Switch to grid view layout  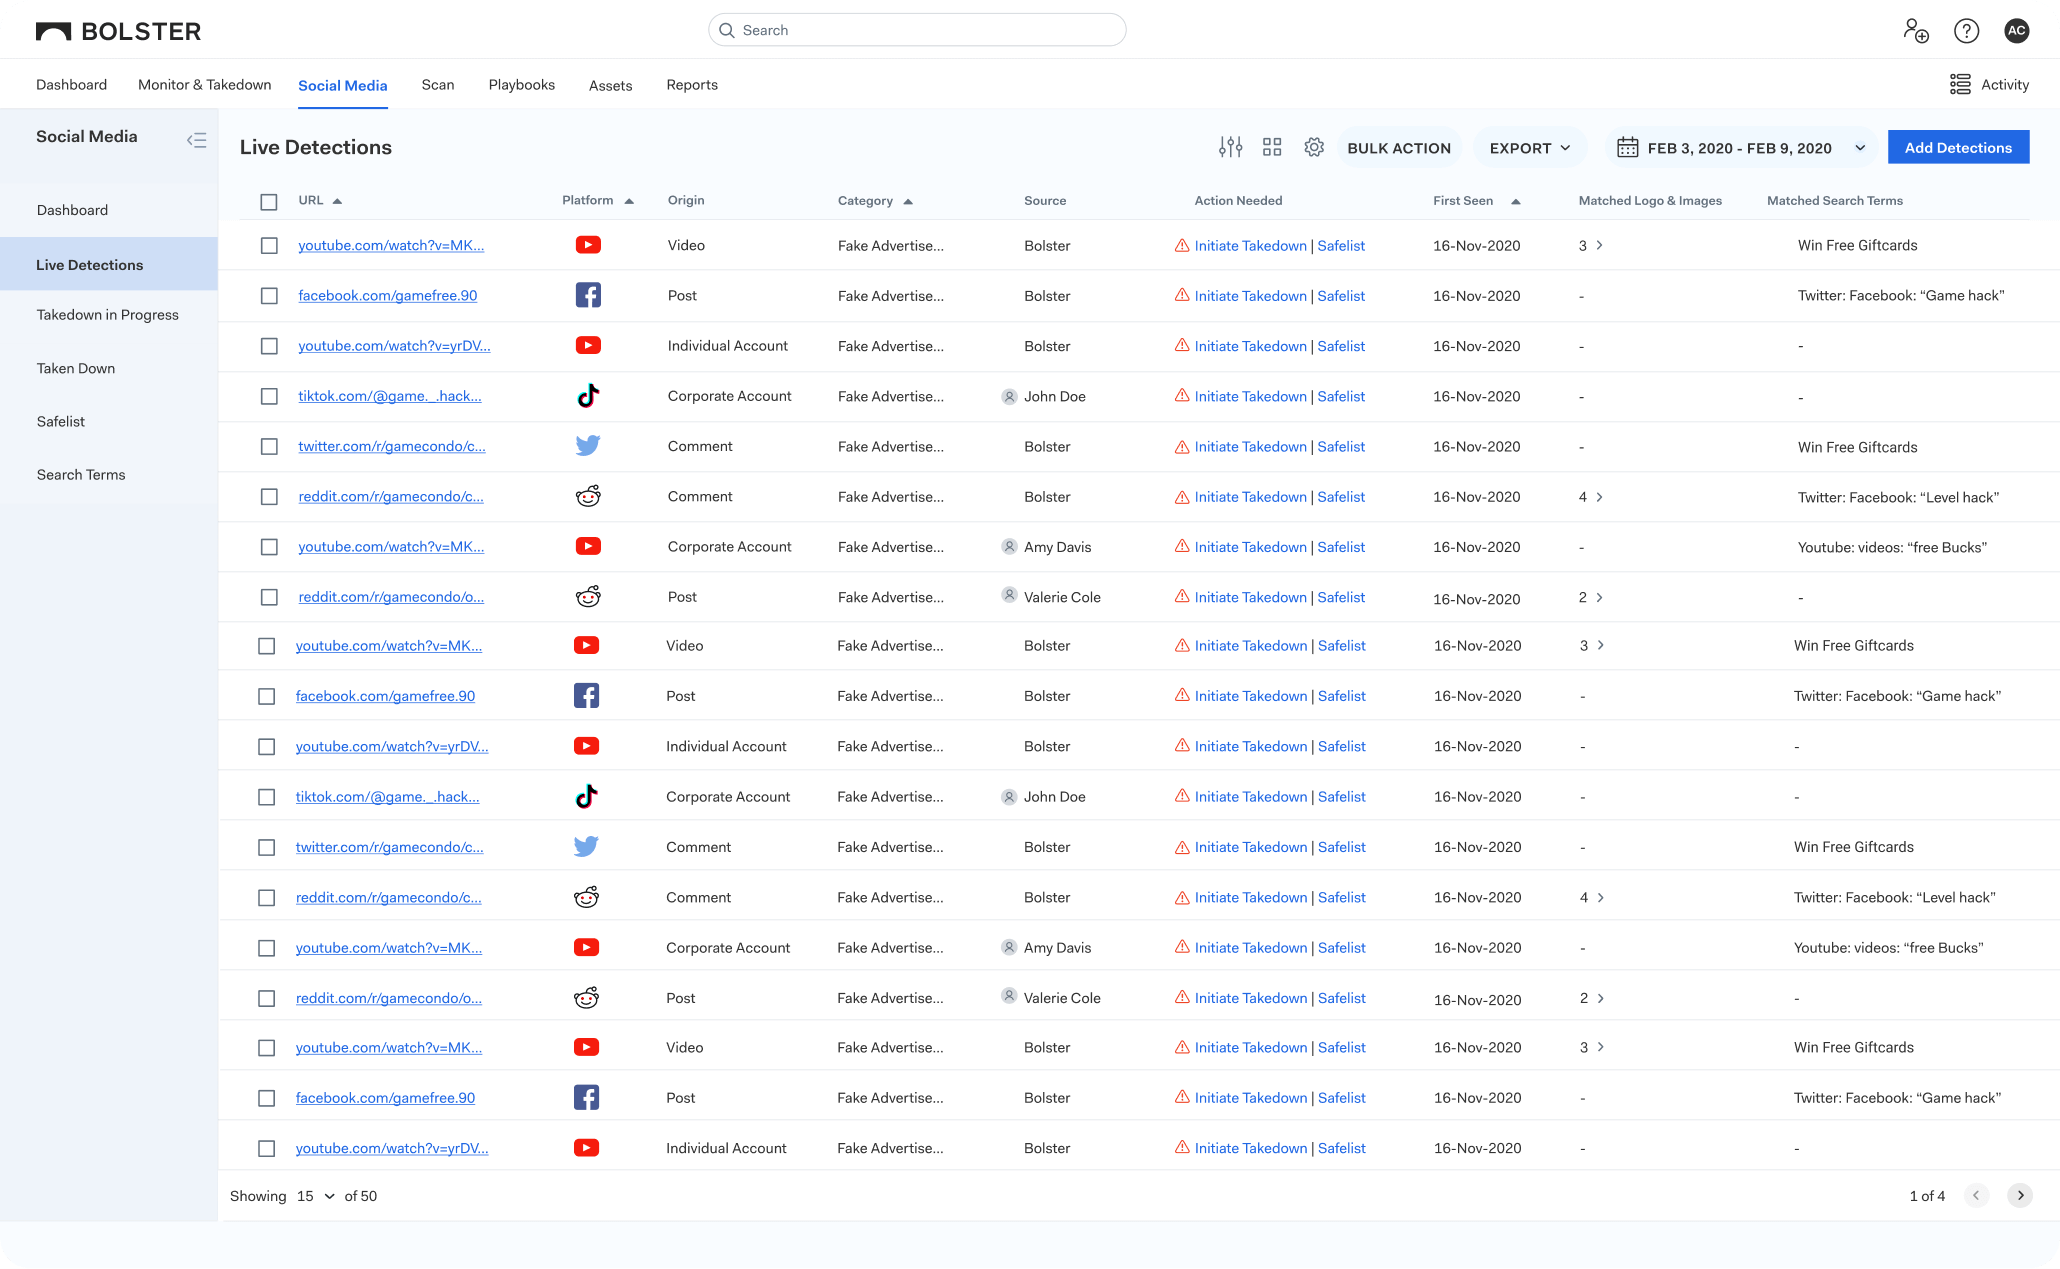click(x=1272, y=147)
